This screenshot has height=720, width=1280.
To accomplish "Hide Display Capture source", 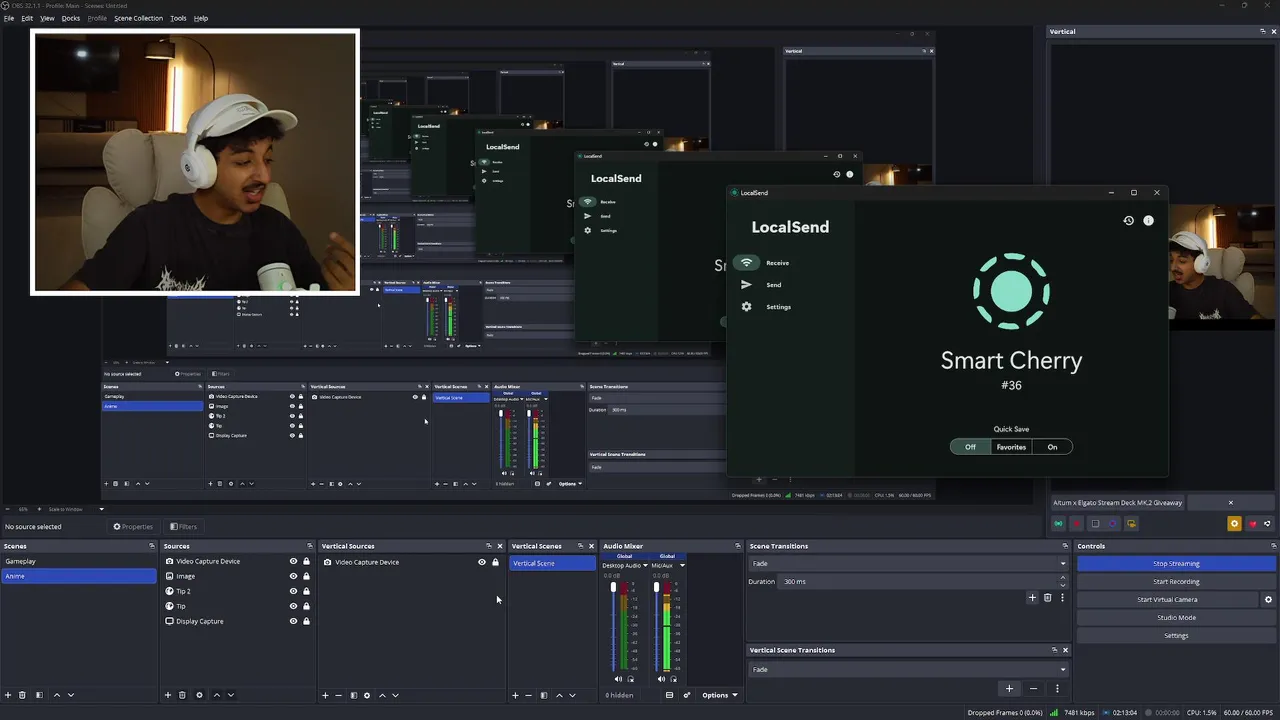I will click(293, 621).
